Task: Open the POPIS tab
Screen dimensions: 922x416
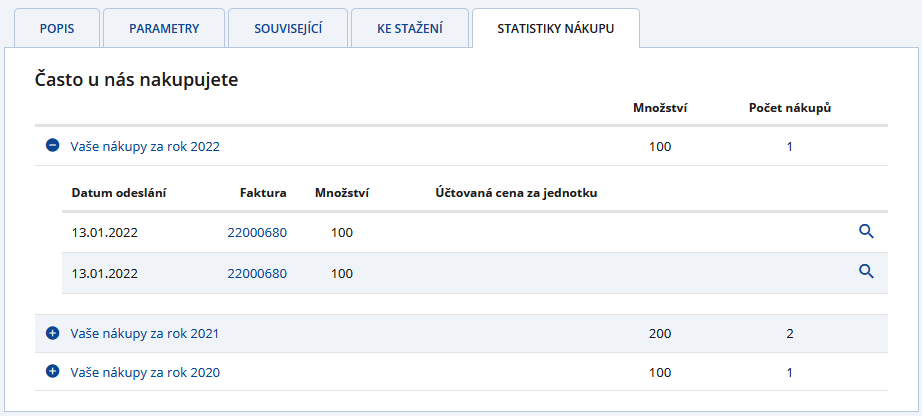Action: coord(56,29)
